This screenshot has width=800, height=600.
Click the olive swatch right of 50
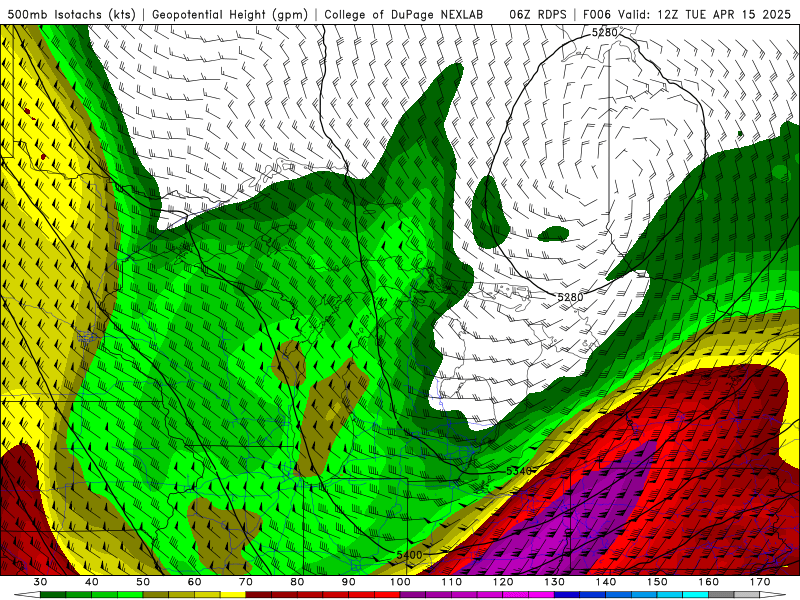pos(156,595)
